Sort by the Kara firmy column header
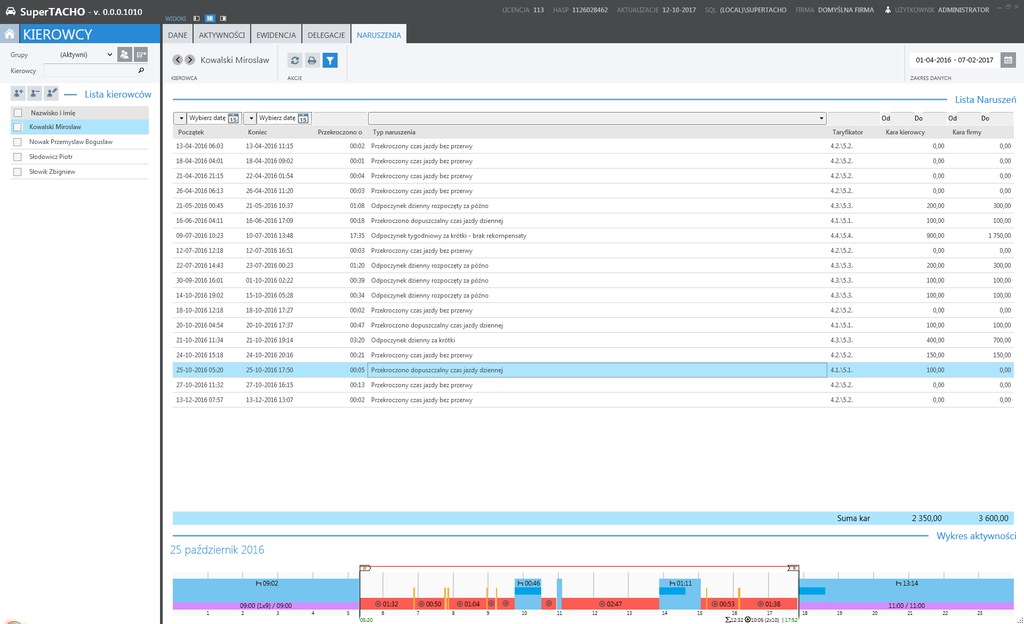This screenshot has width=1024, height=624. click(x=967, y=133)
